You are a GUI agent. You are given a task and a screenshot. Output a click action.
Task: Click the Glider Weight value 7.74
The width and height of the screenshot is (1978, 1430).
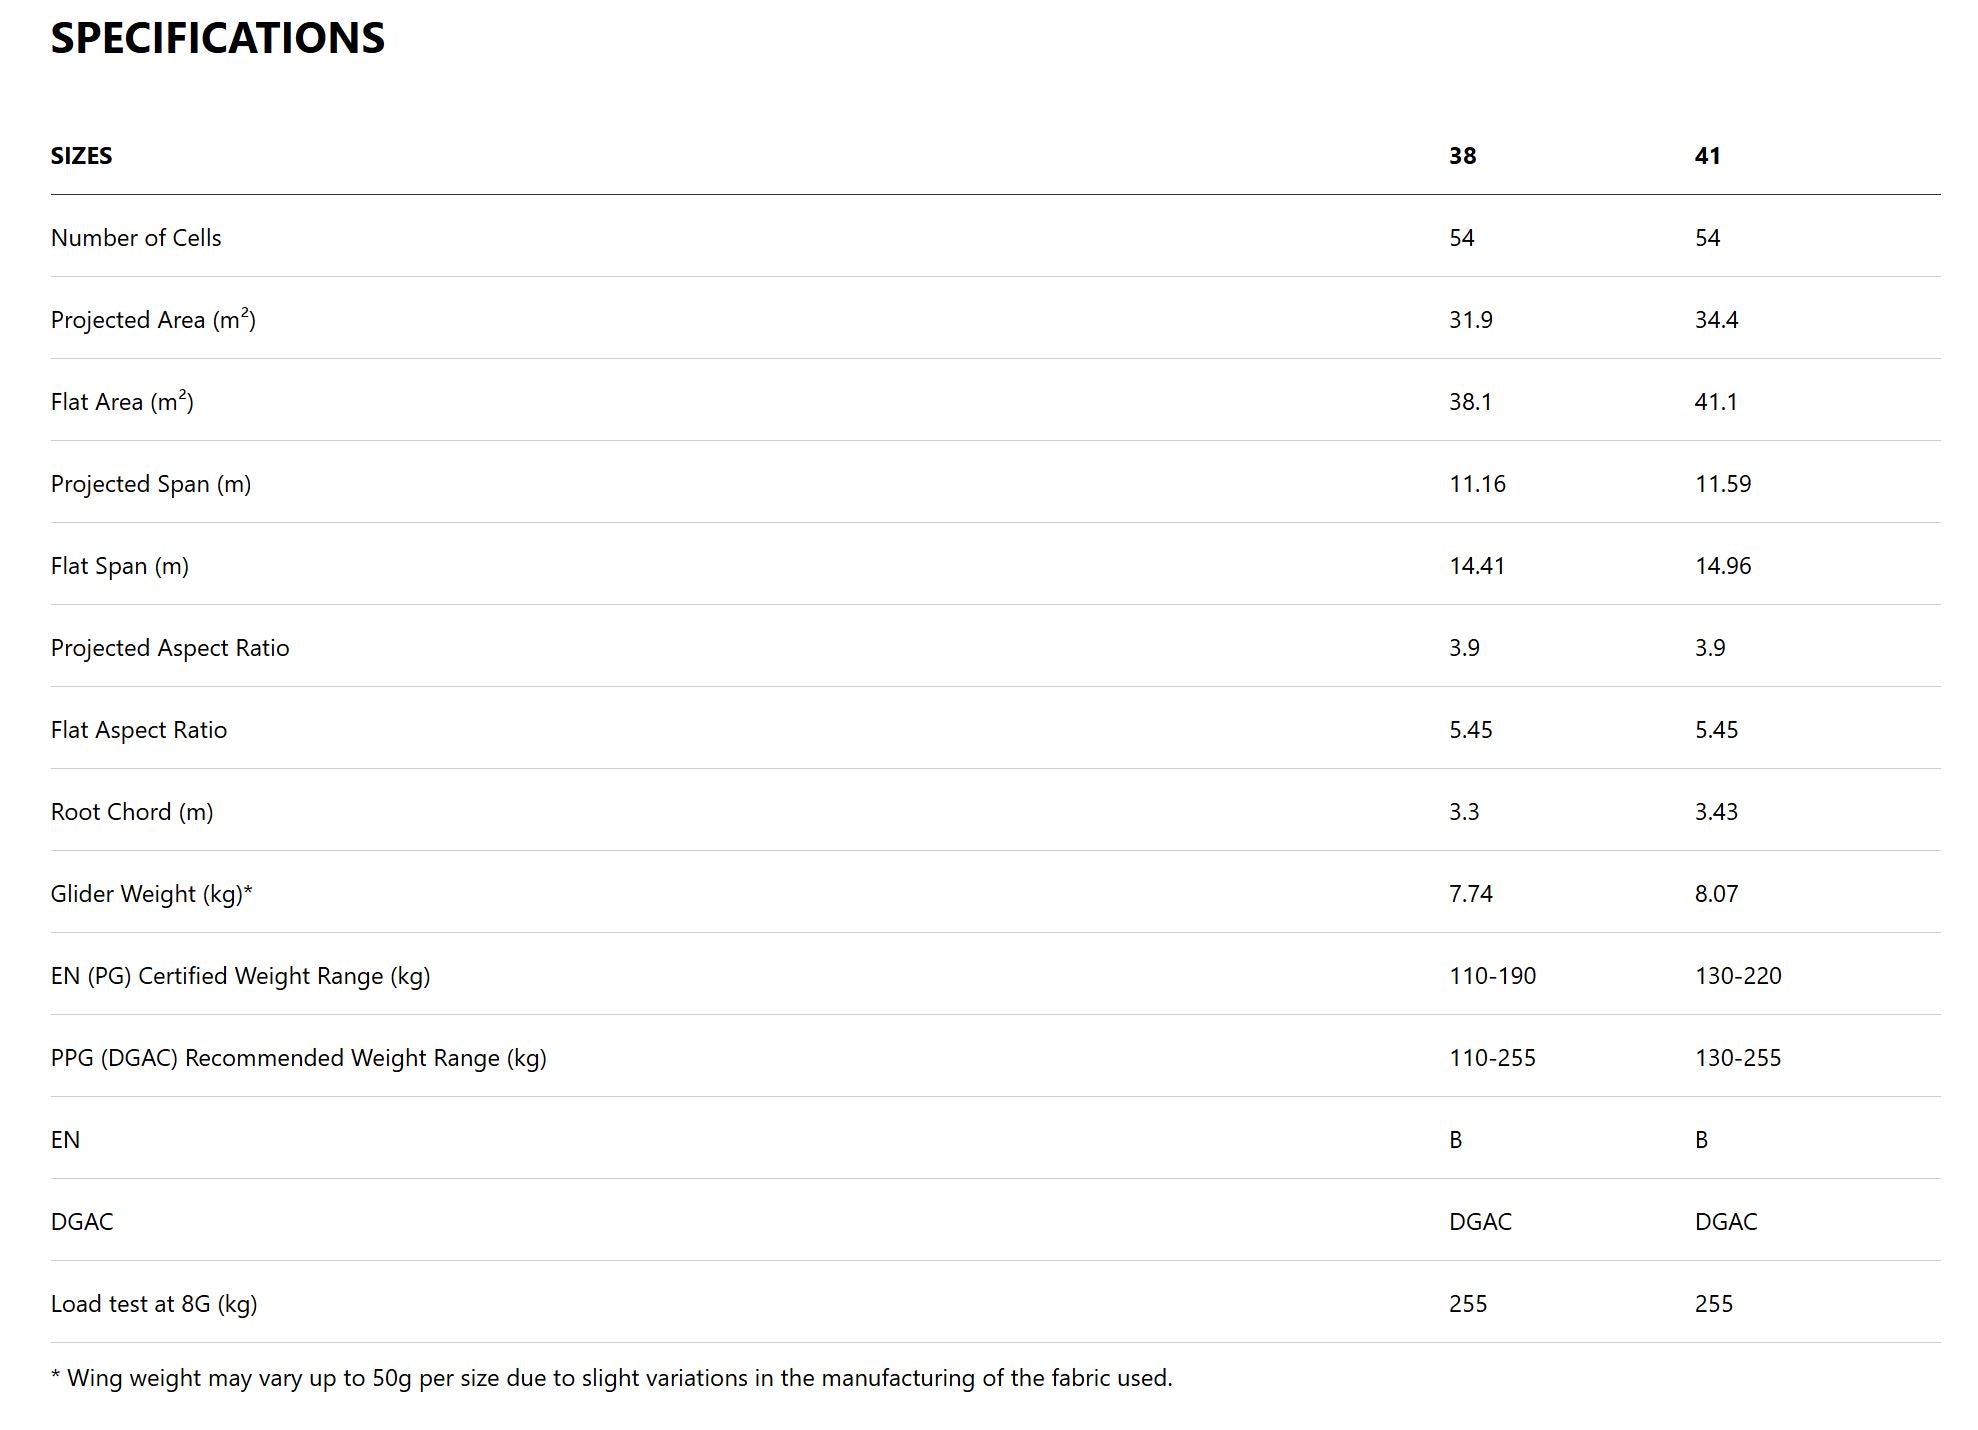[1470, 894]
